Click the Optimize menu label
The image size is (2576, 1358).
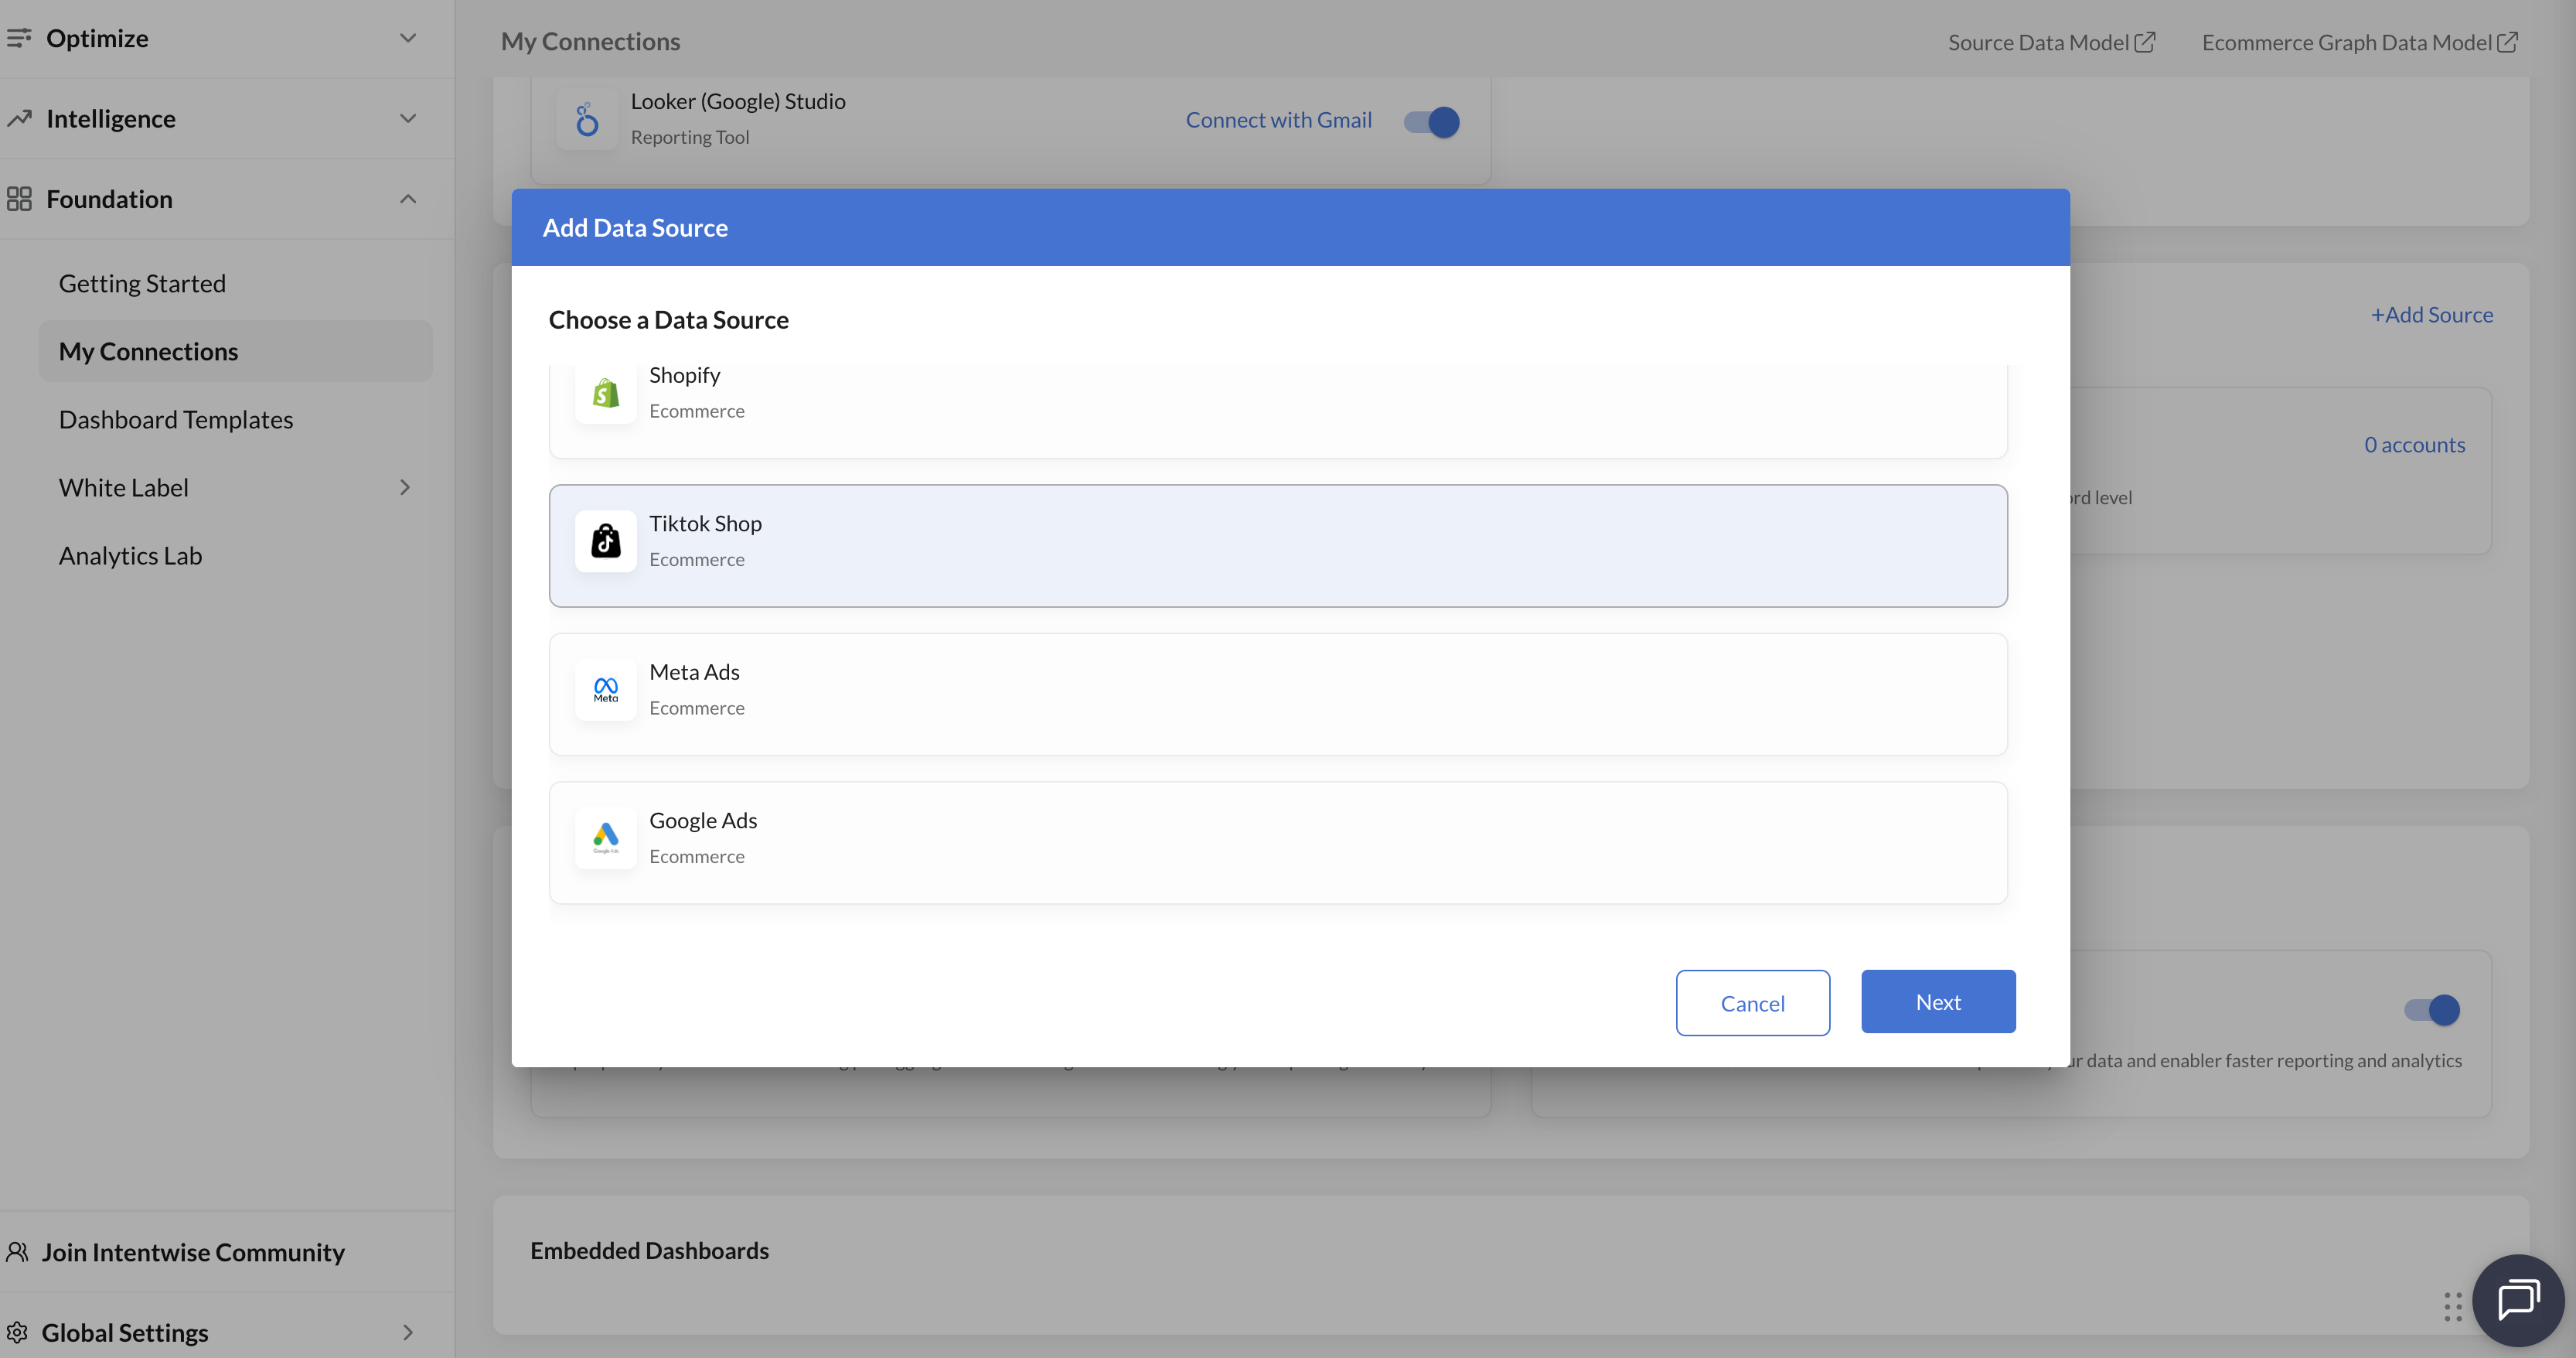[97, 38]
